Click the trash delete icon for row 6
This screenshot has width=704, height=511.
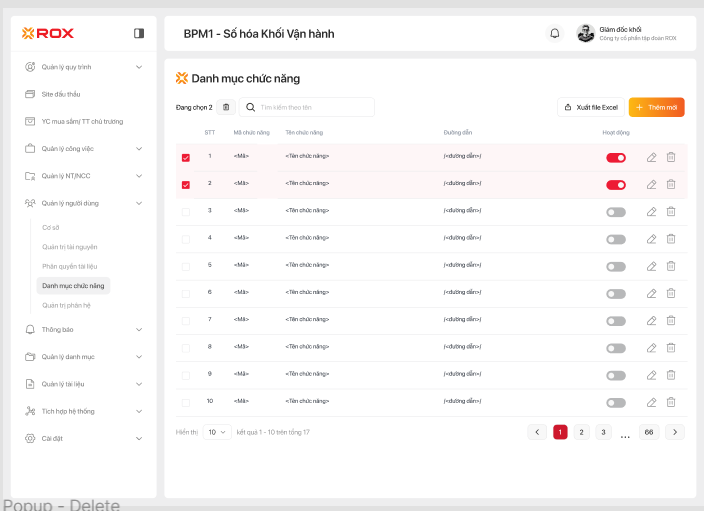tap(671, 293)
